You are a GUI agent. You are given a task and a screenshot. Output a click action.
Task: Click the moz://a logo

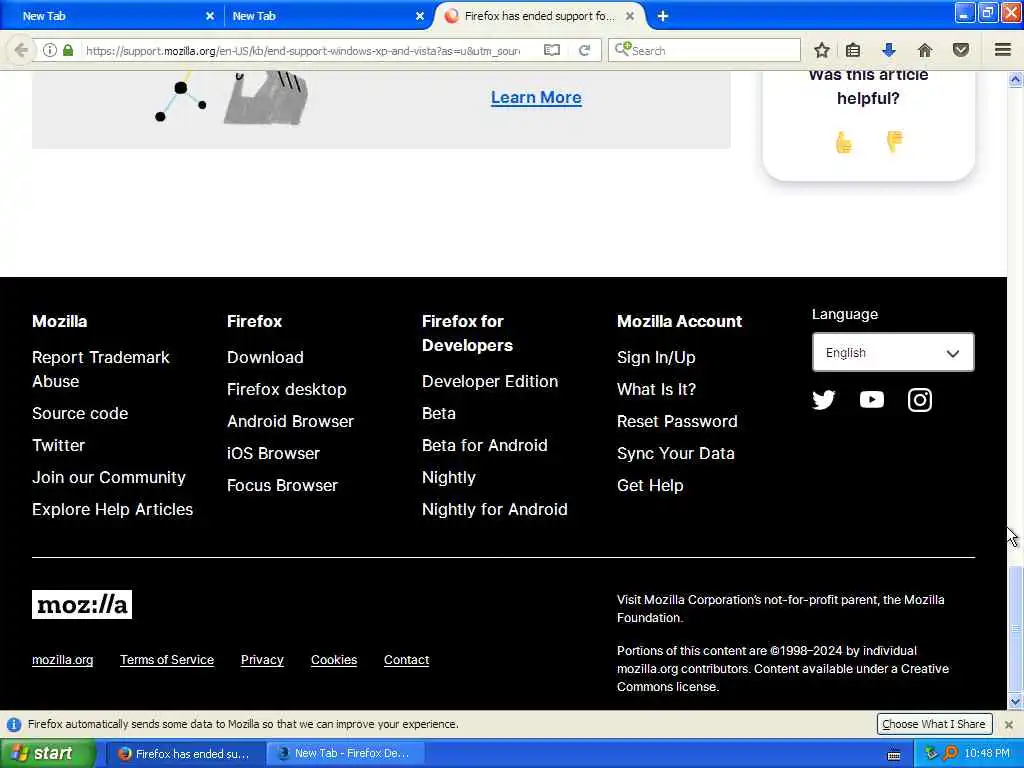click(x=82, y=605)
